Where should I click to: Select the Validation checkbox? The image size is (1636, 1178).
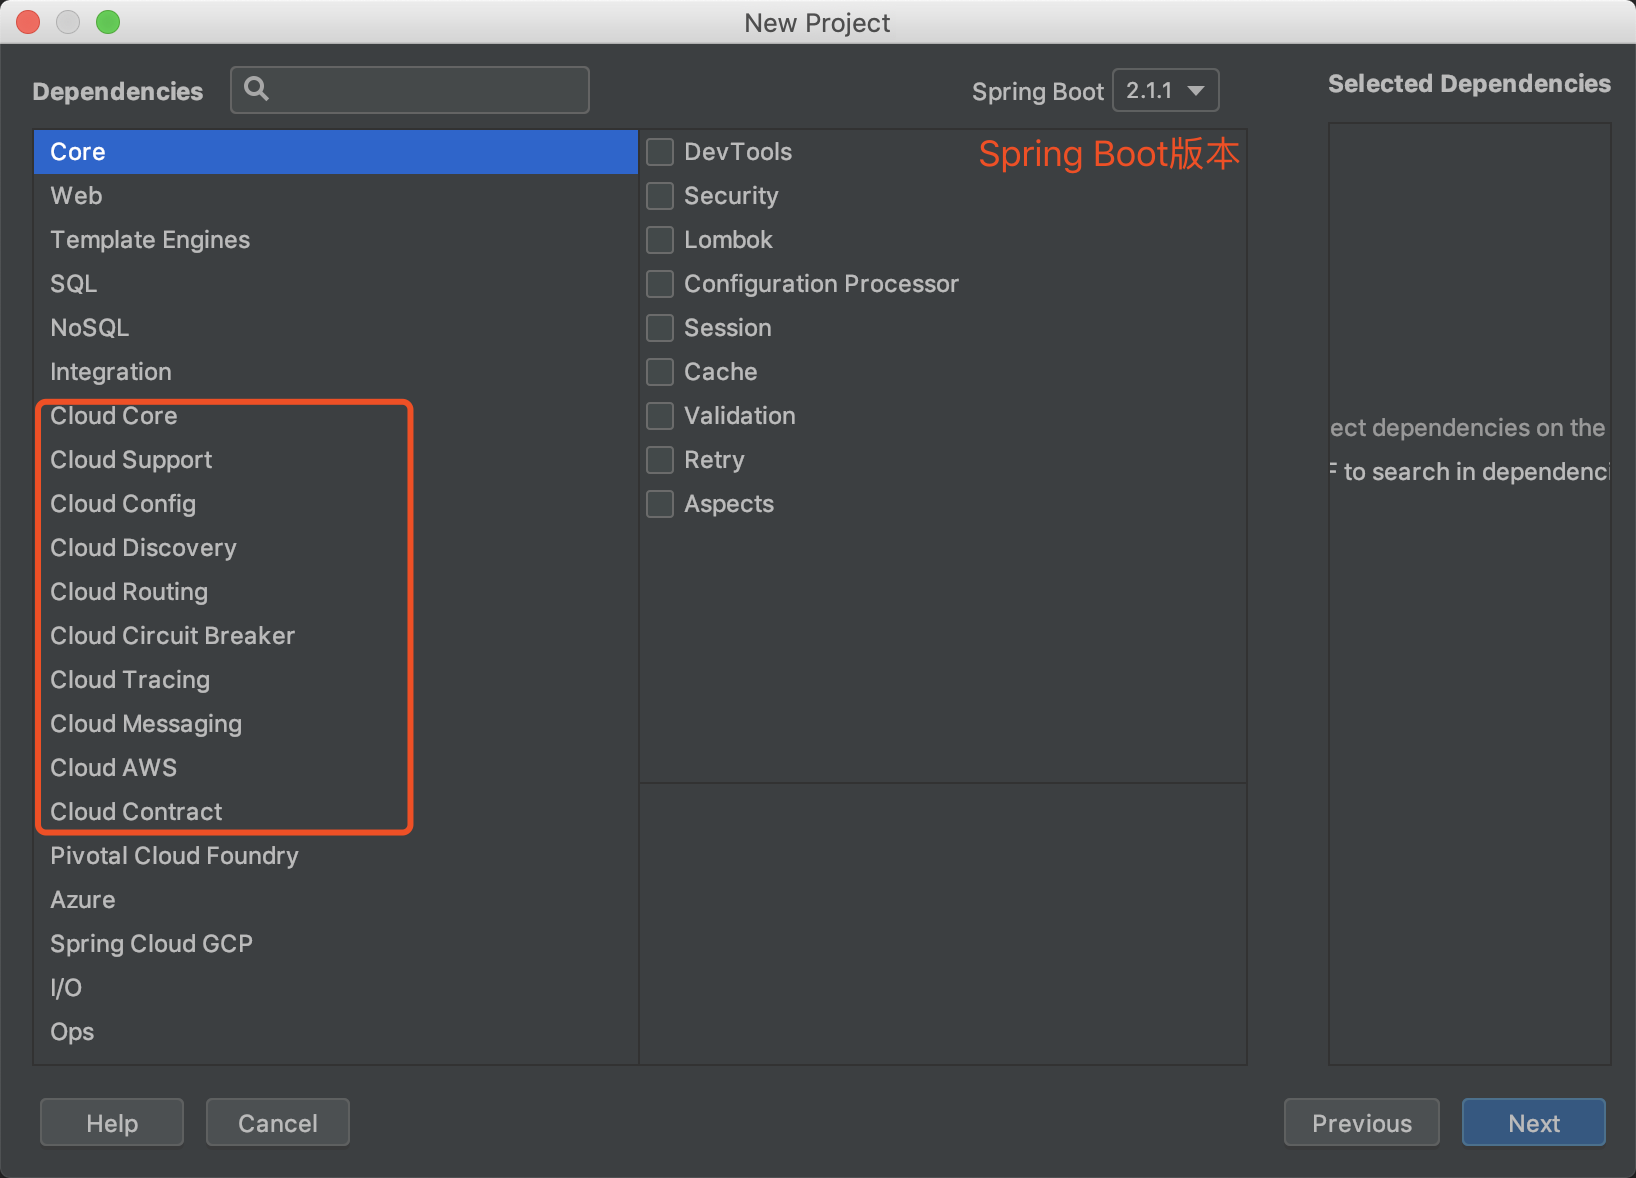pos(660,416)
